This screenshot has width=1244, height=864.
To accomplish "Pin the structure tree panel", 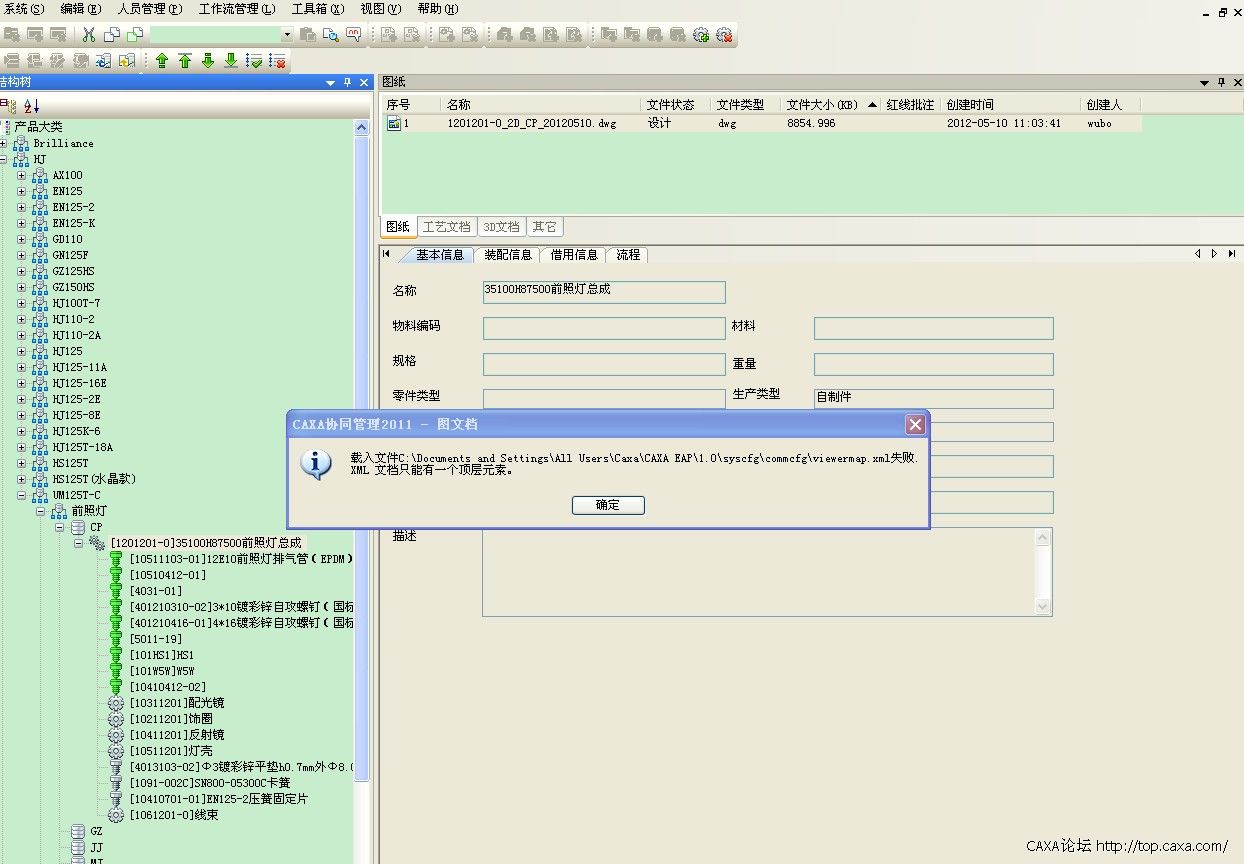I will [x=347, y=83].
